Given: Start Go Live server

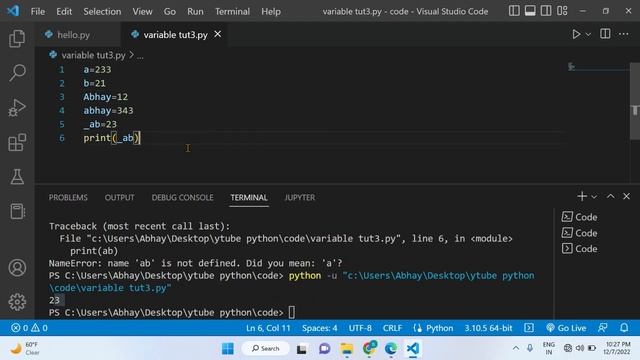Looking at the screenshot, I should (566, 328).
